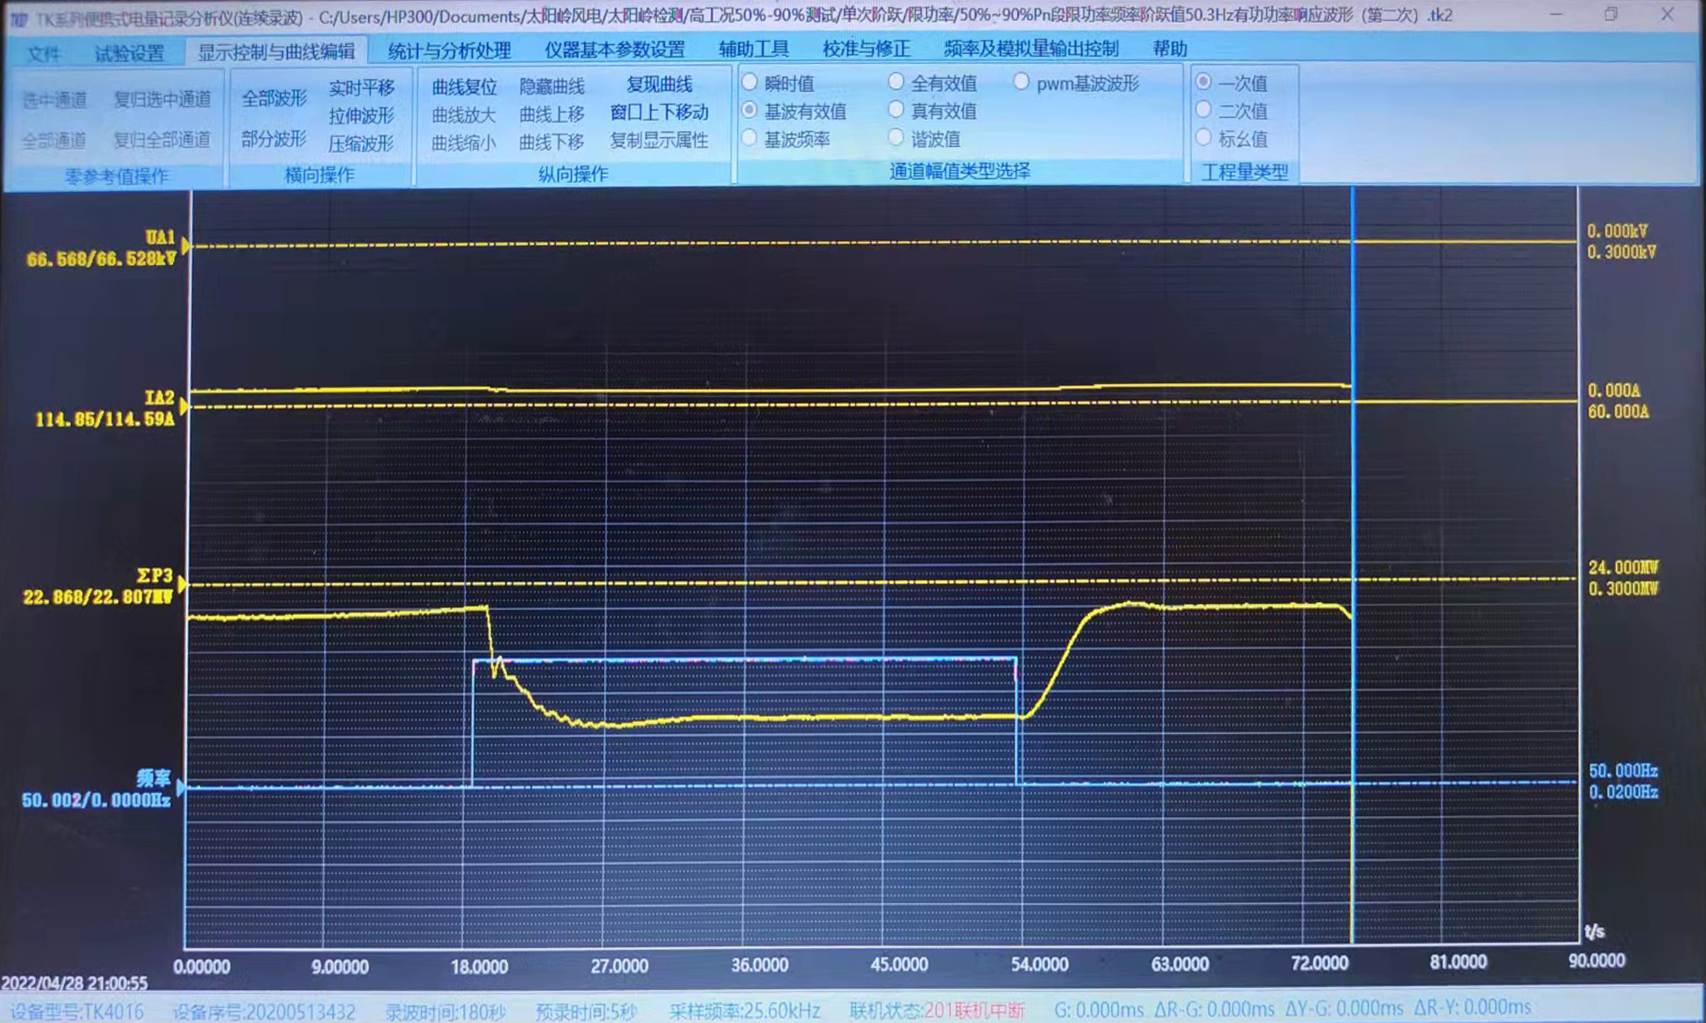Click the 曲线放大 zoom-in button
The width and height of the screenshot is (1706, 1023).
pyautogui.click(x=463, y=115)
